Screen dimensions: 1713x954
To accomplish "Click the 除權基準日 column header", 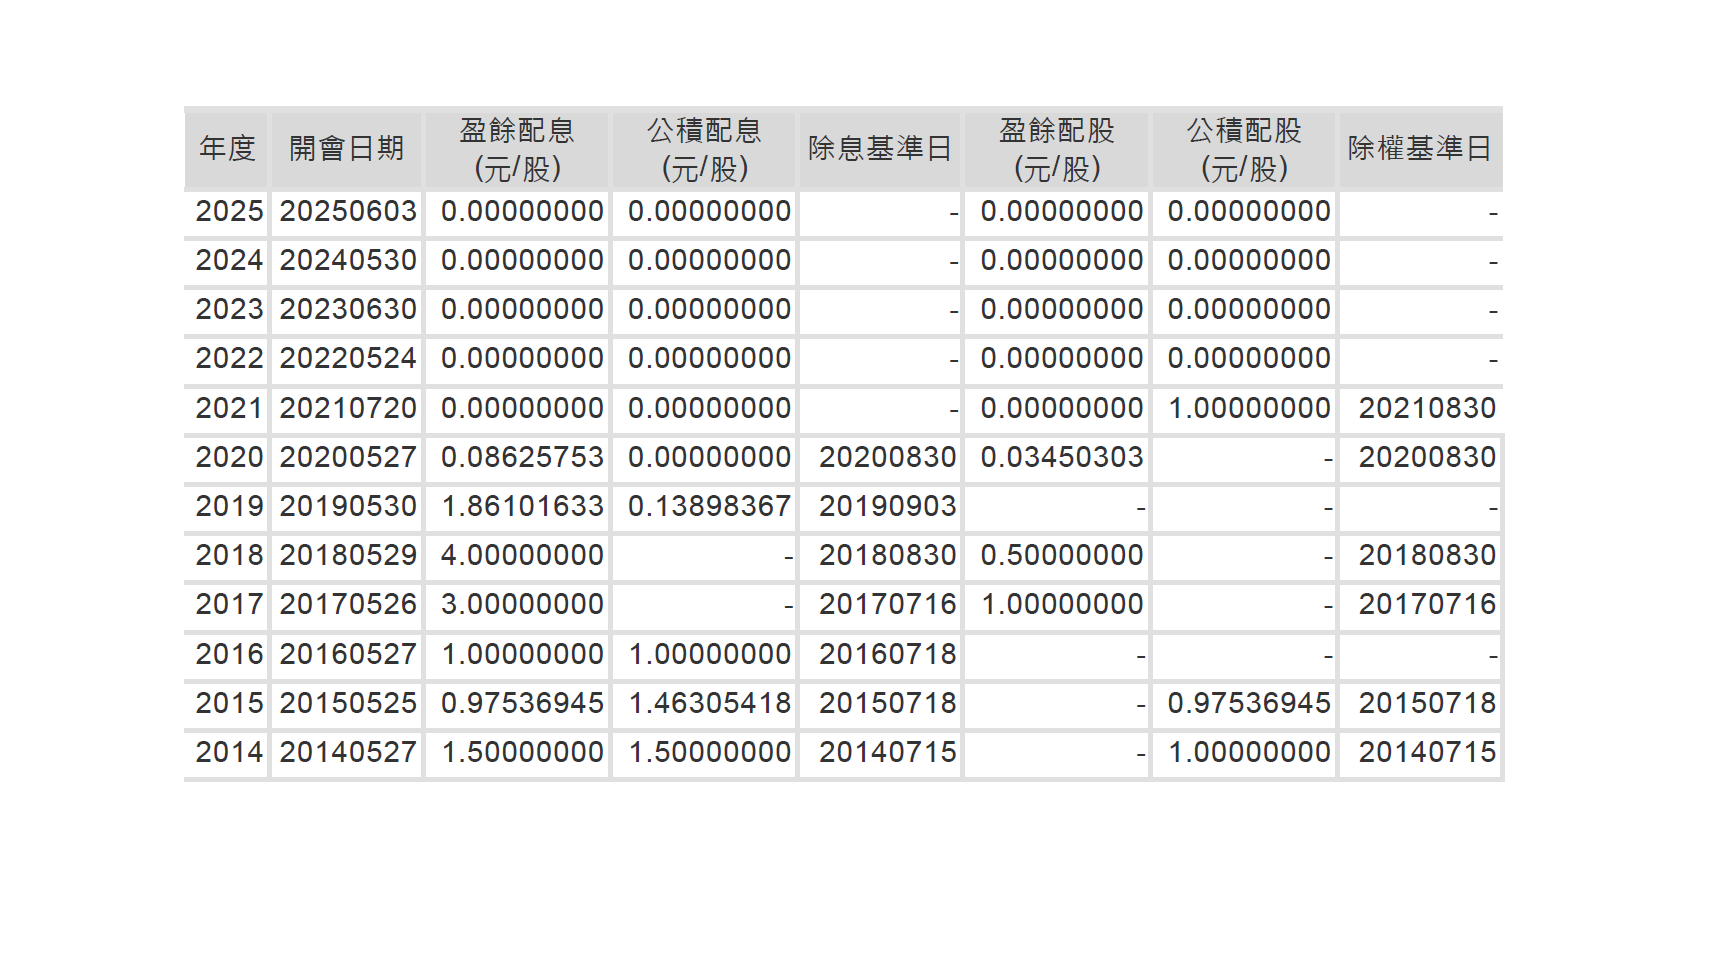I will pos(1419,149).
